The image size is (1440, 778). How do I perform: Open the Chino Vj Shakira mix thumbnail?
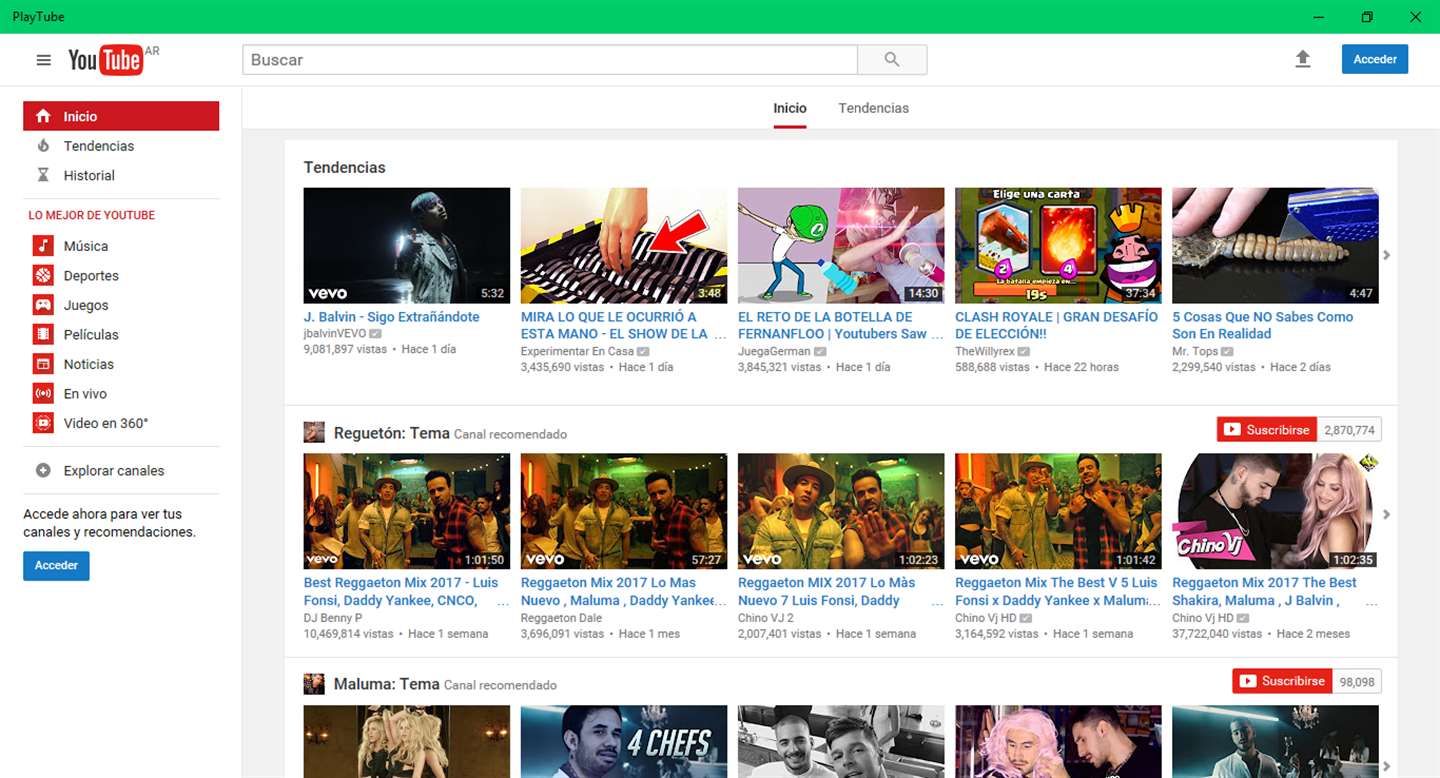pyautogui.click(x=1275, y=511)
